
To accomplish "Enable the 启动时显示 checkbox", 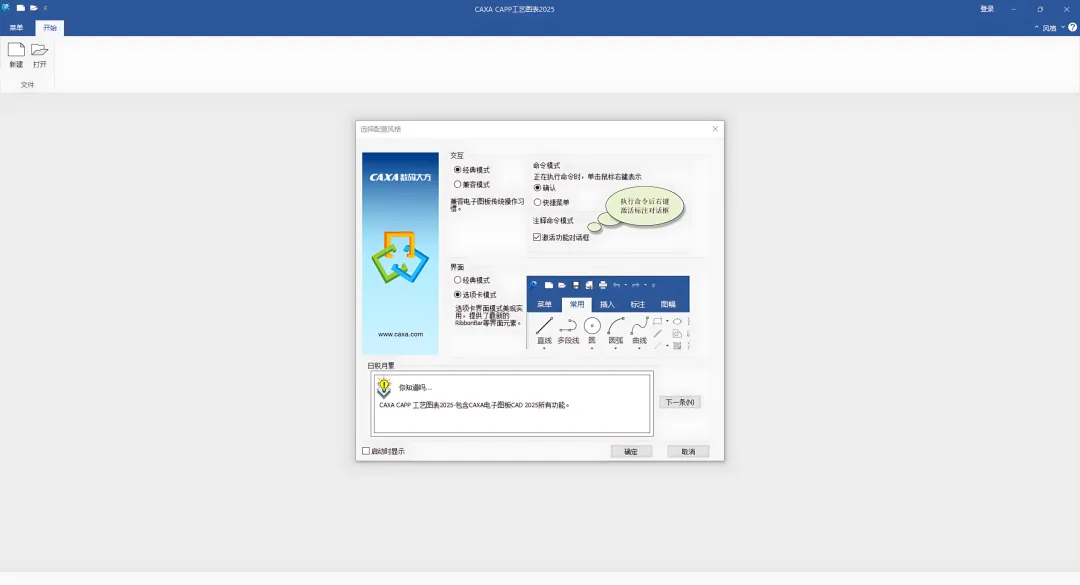I will point(384,451).
